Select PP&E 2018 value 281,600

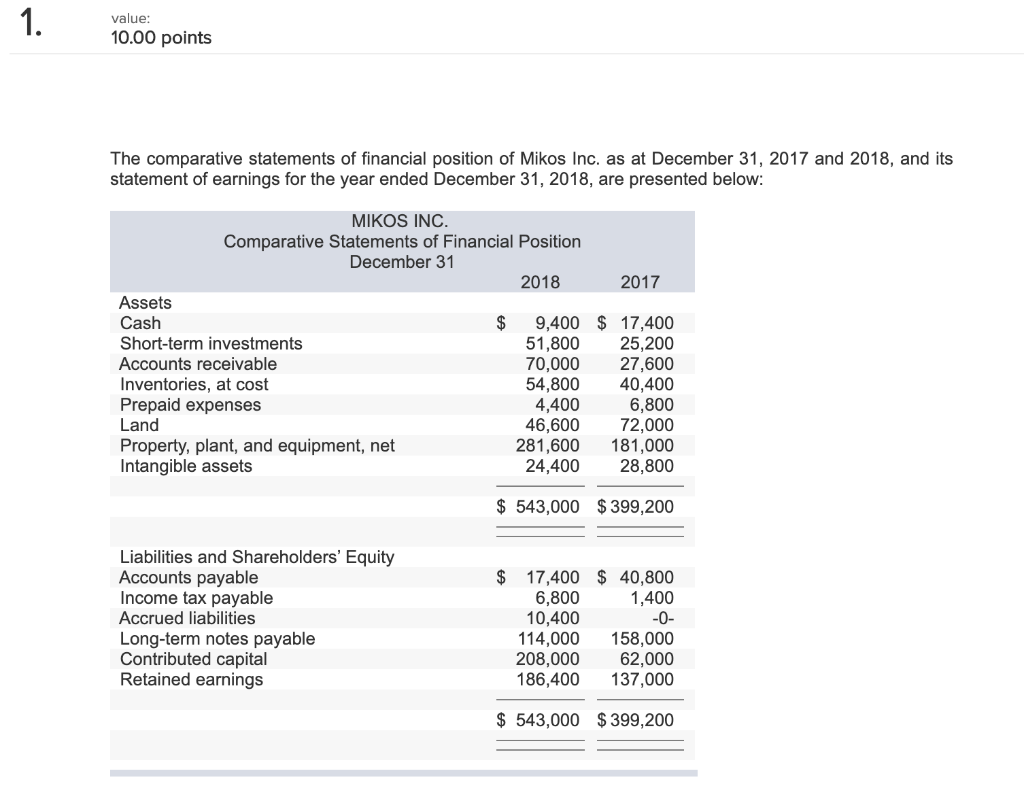547,446
